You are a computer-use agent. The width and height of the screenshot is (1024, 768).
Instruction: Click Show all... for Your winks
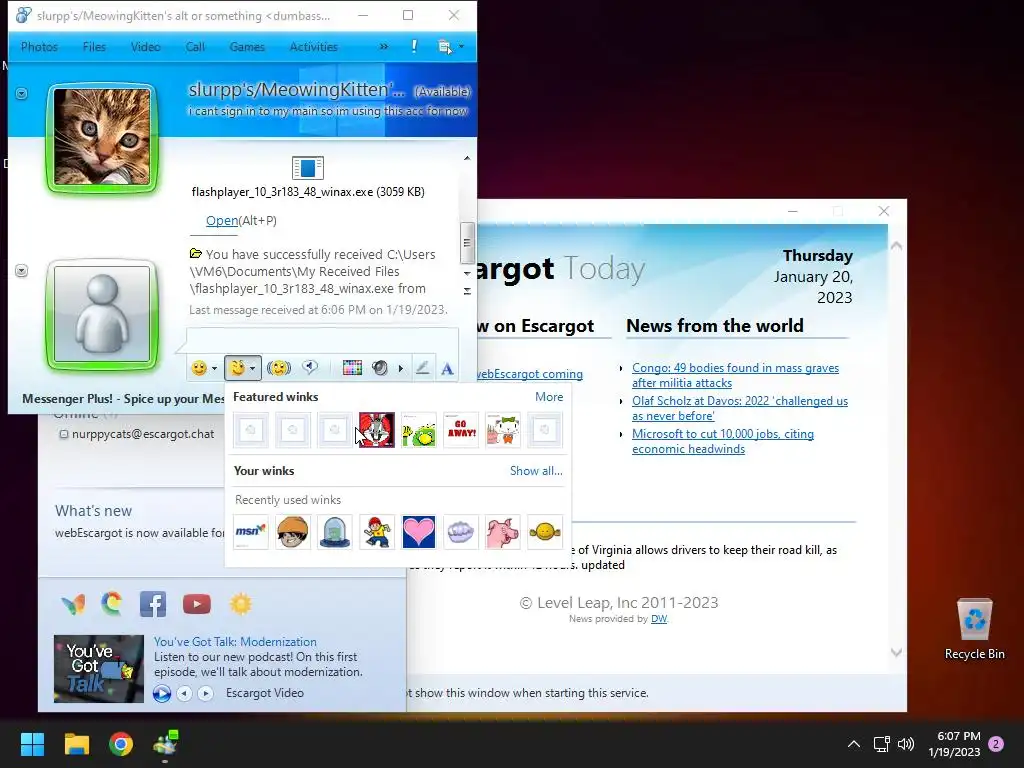click(536, 471)
